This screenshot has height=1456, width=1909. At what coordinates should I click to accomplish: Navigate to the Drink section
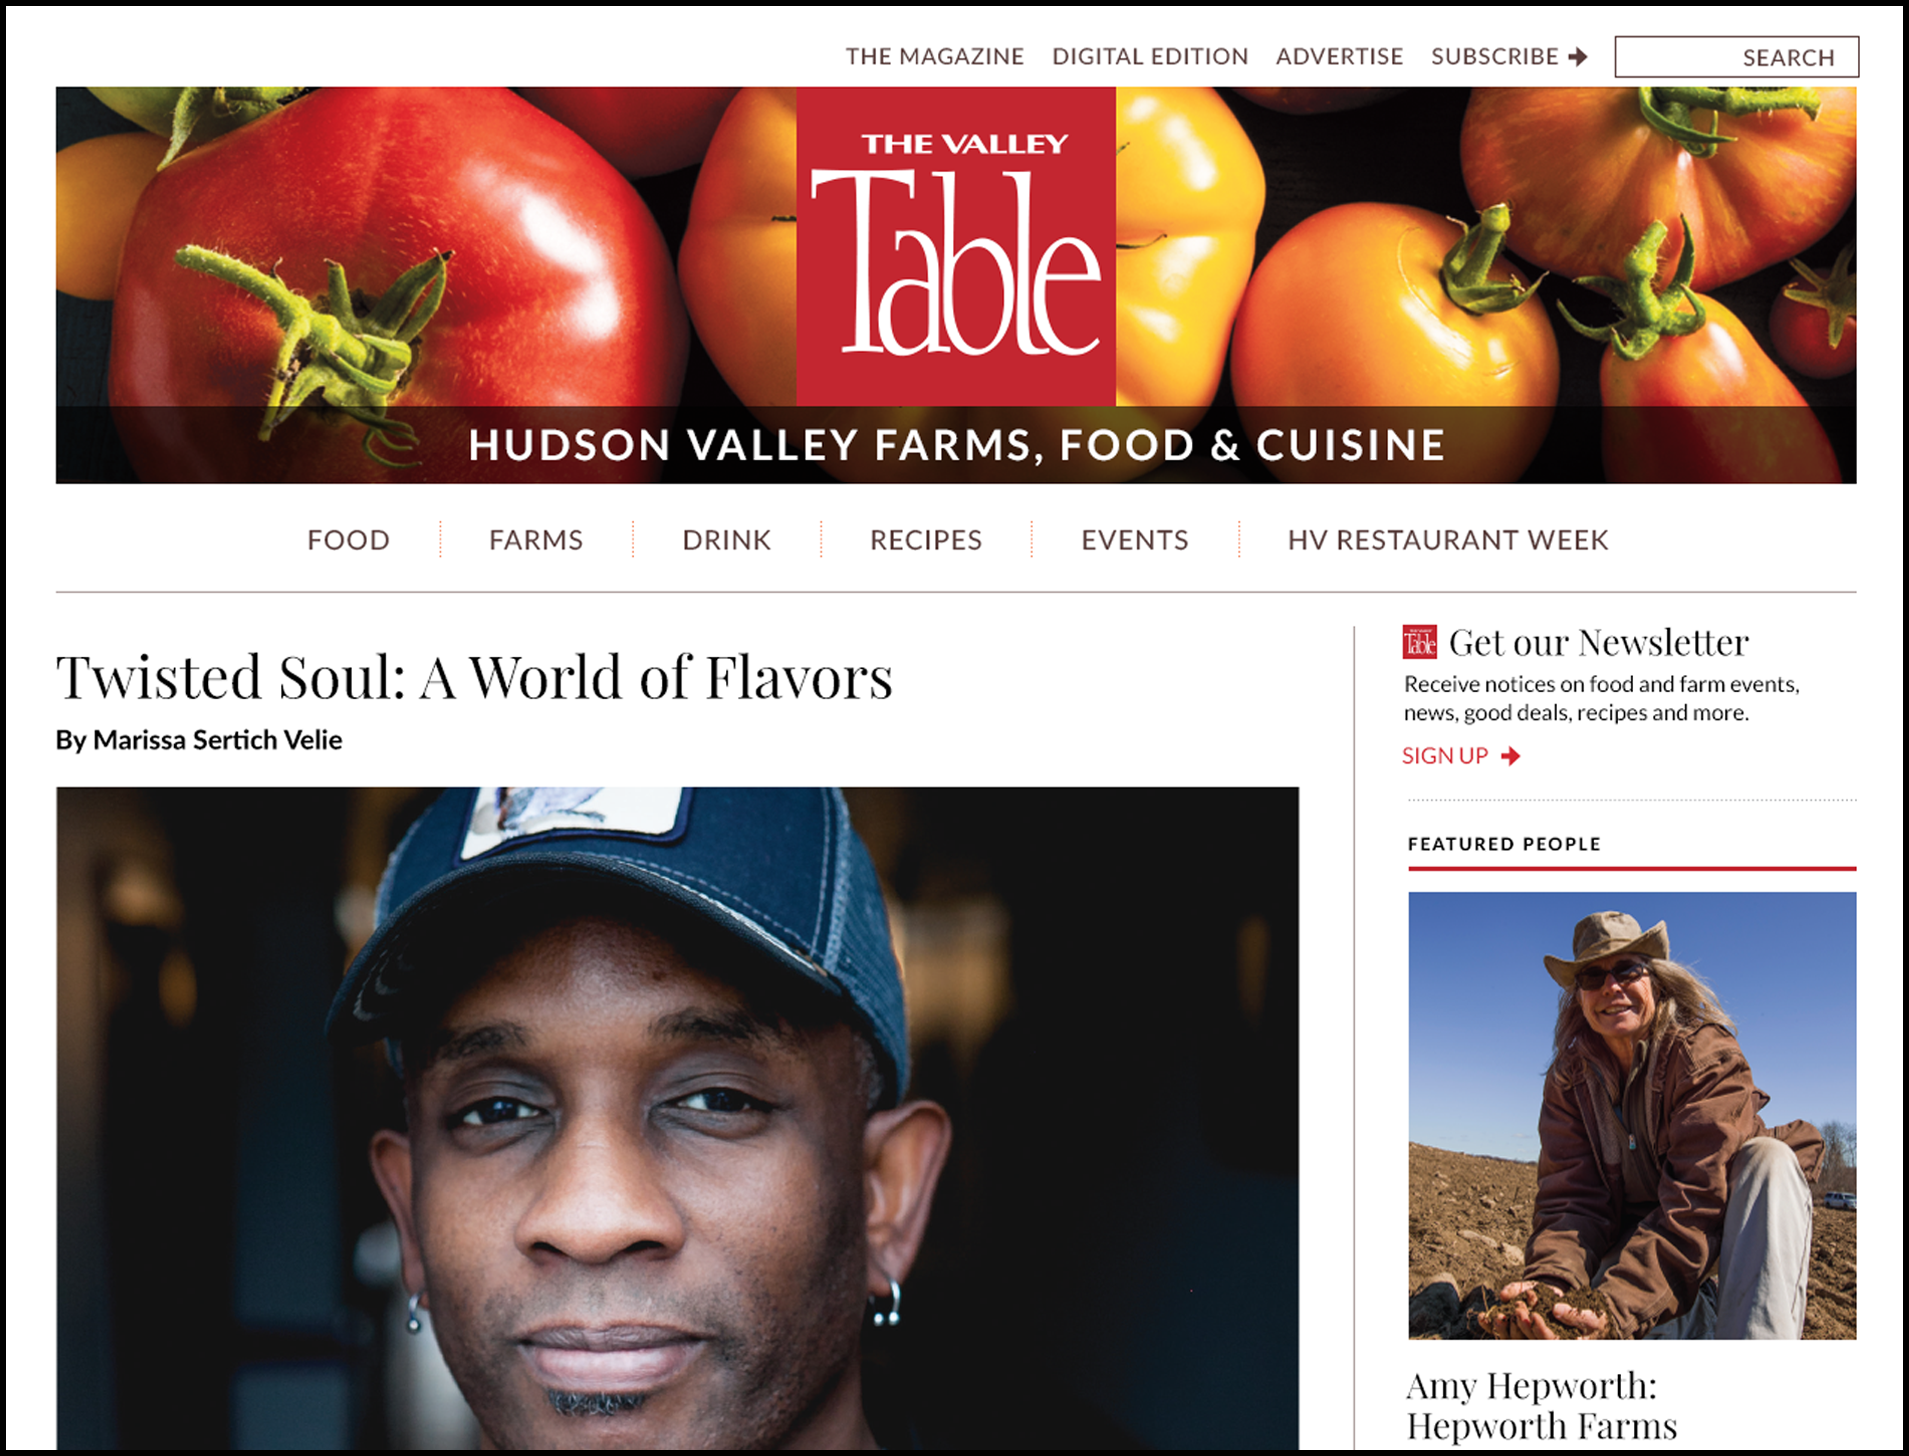click(727, 540)
